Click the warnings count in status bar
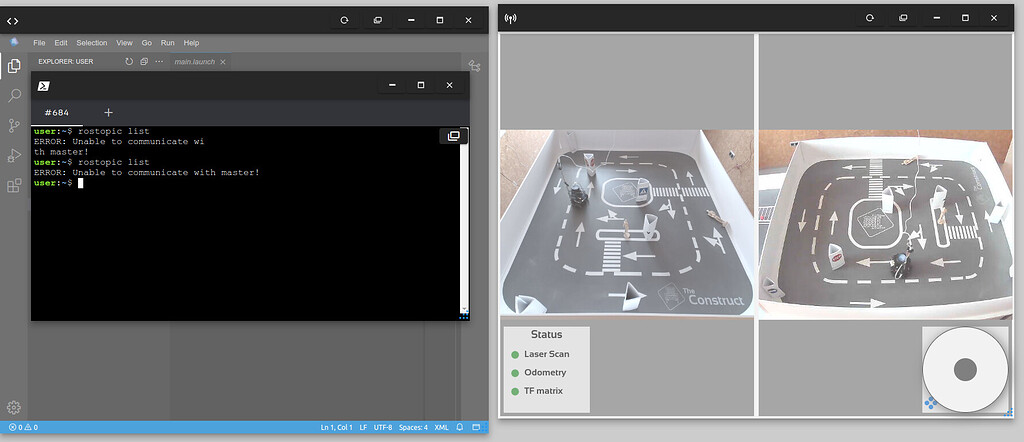The width and height of the screenshot is (1024, 442). tap(31, 428)
